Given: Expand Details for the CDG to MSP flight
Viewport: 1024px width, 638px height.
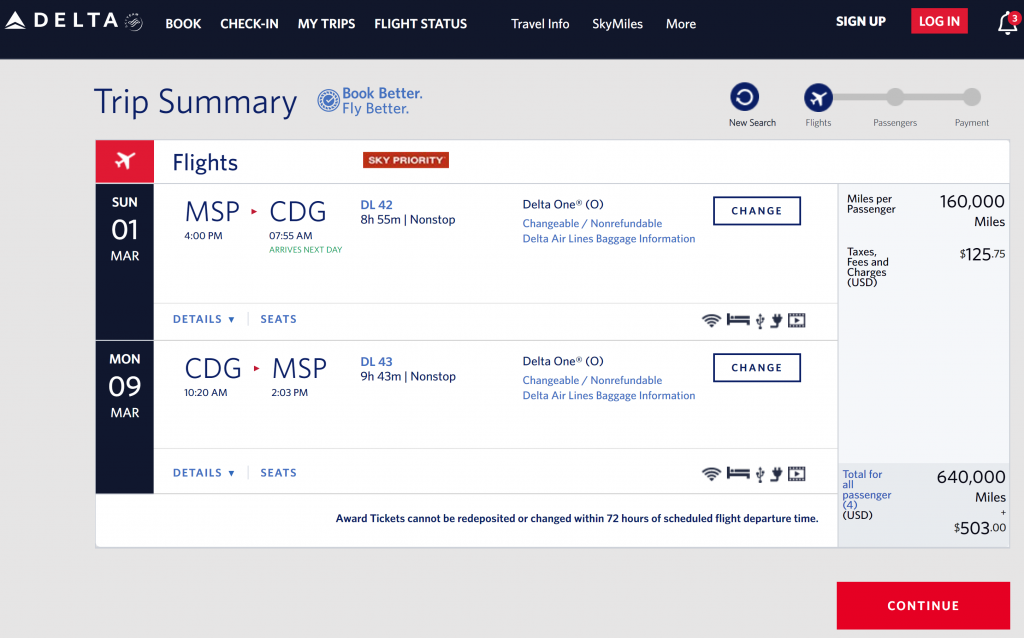Looking at the screenshot, I should click(204, 473).
